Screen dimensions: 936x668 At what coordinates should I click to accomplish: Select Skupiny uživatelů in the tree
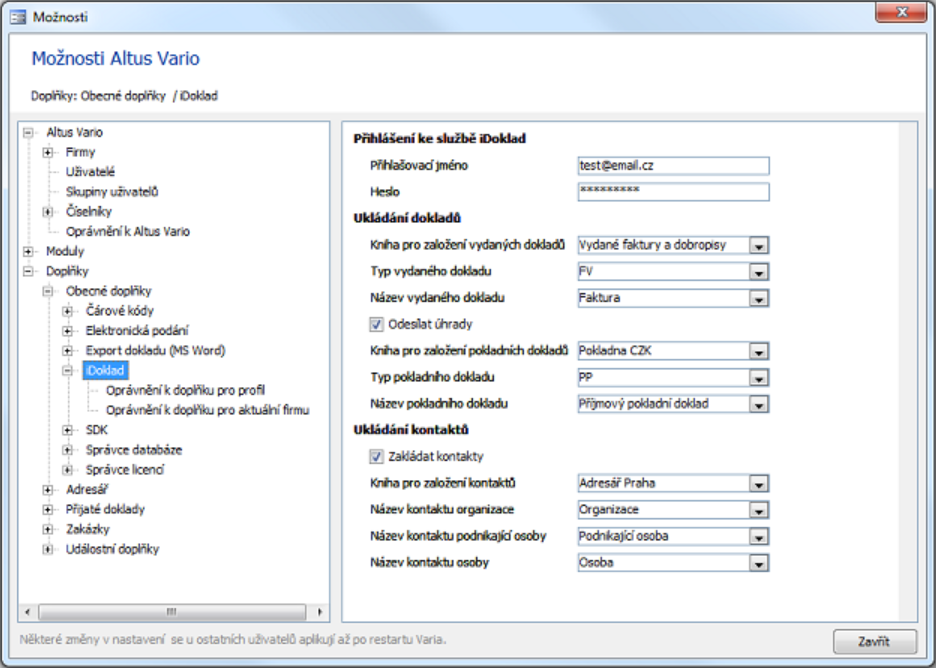(x=112, y=192)
